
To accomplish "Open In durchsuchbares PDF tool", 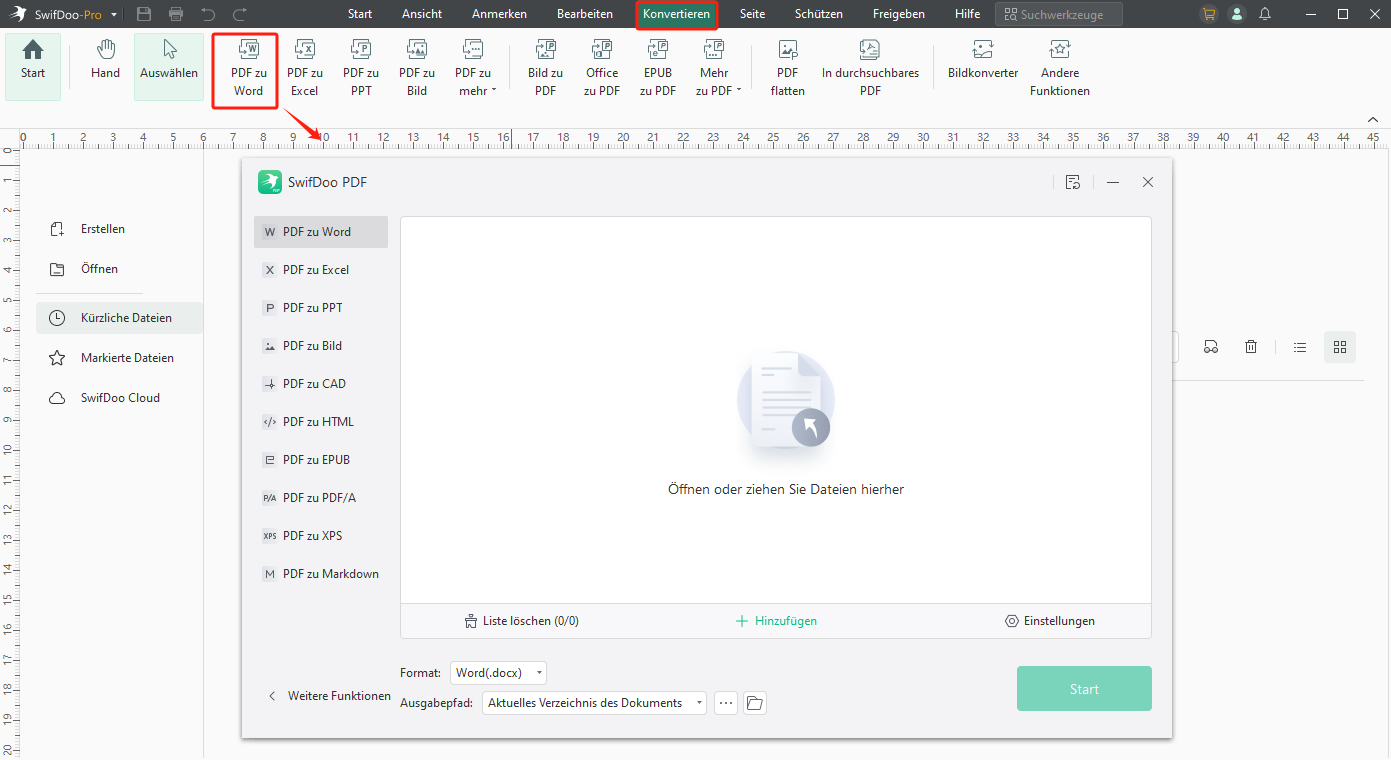I will 870,68.
